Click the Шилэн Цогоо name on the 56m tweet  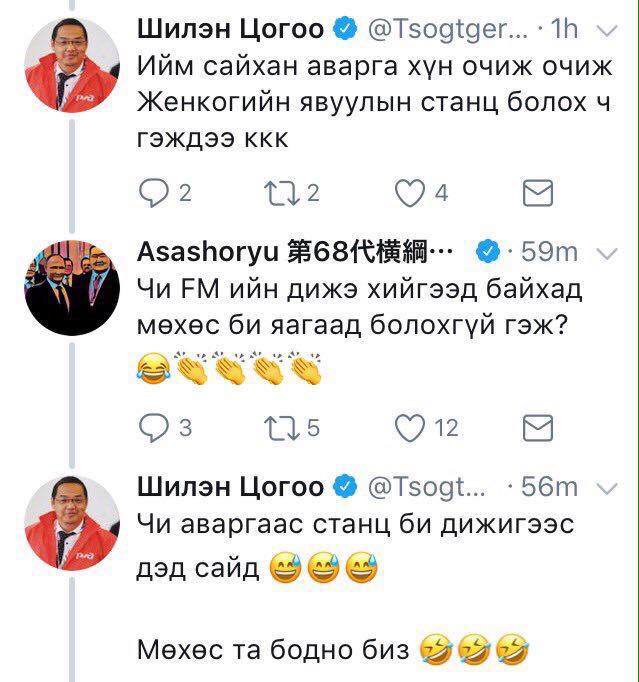[230, 487]
